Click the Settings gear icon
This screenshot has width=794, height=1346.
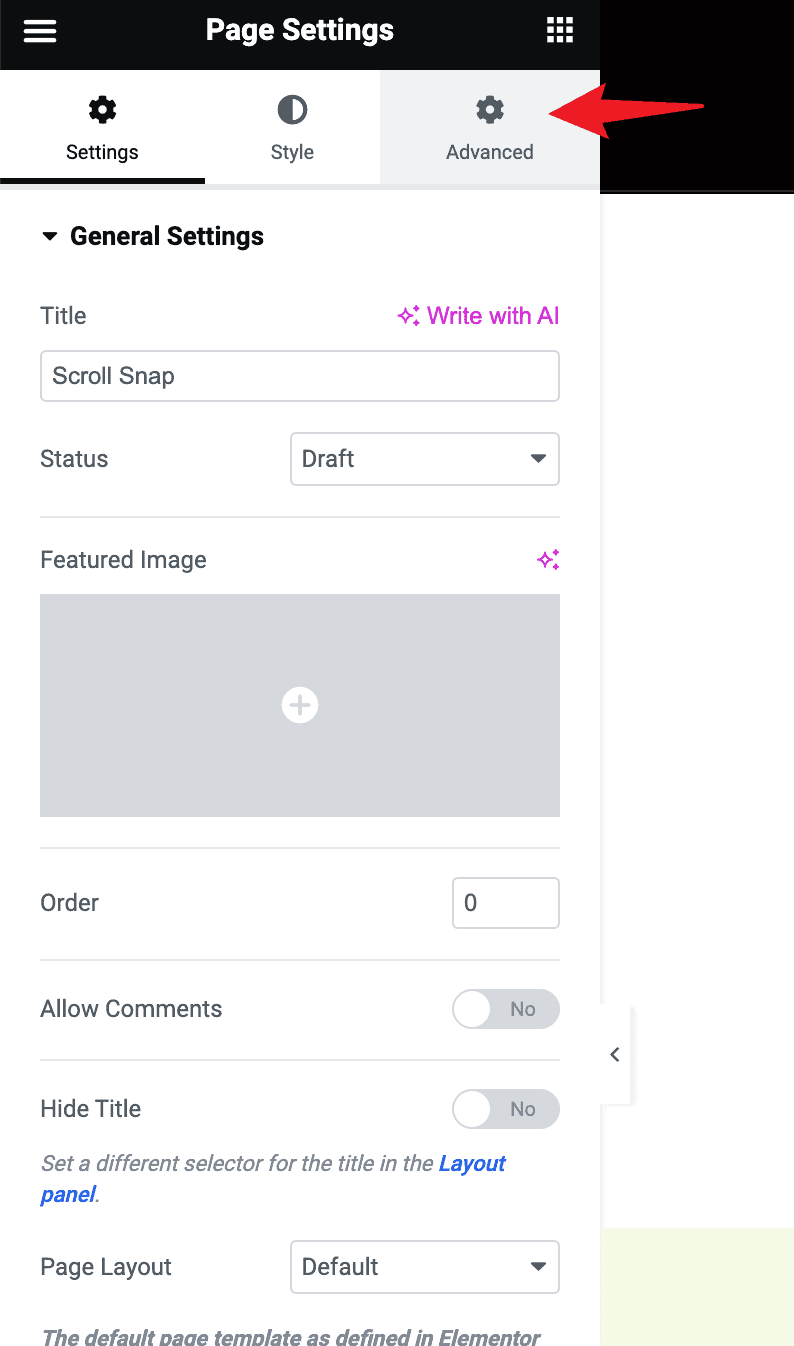(x=102, y=110)
